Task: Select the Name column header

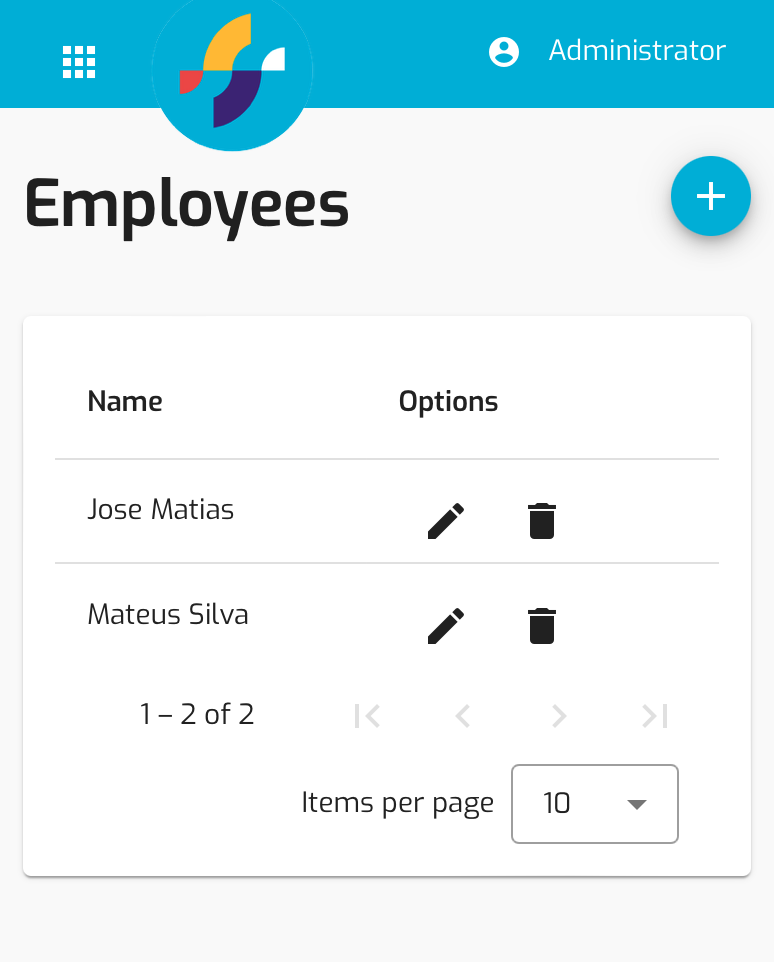Action: click(125, 402)
